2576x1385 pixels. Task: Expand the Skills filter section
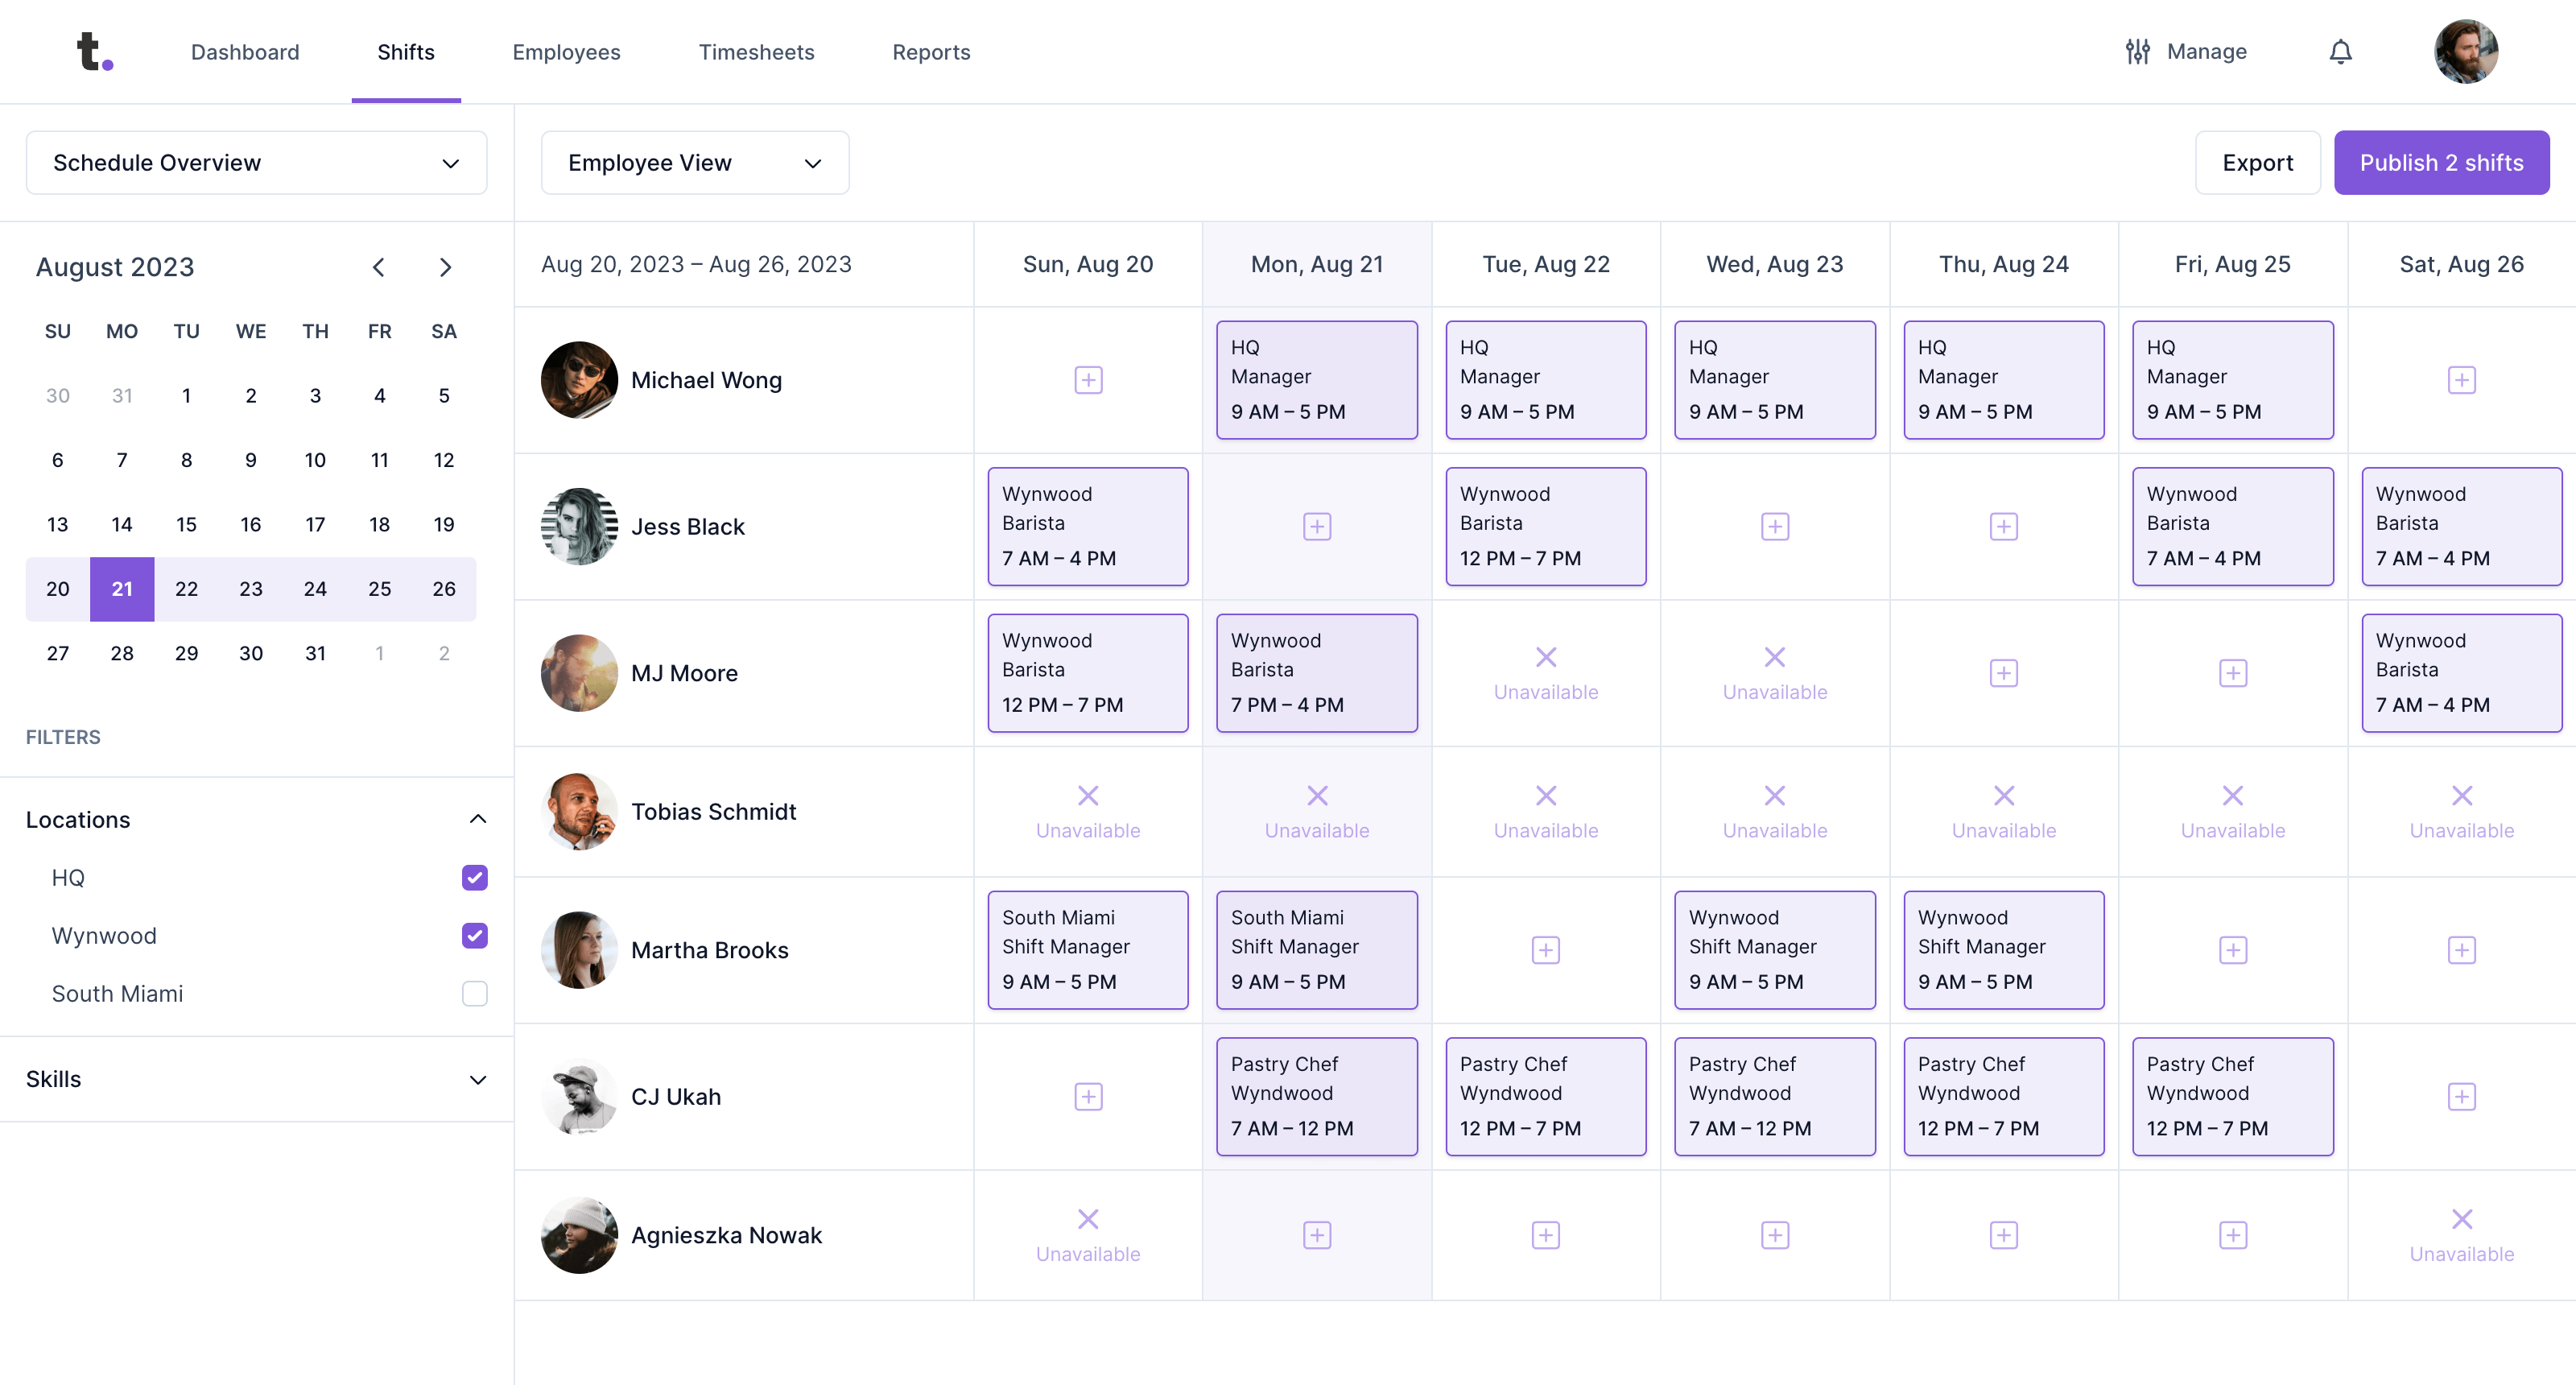coord(256,1078)
